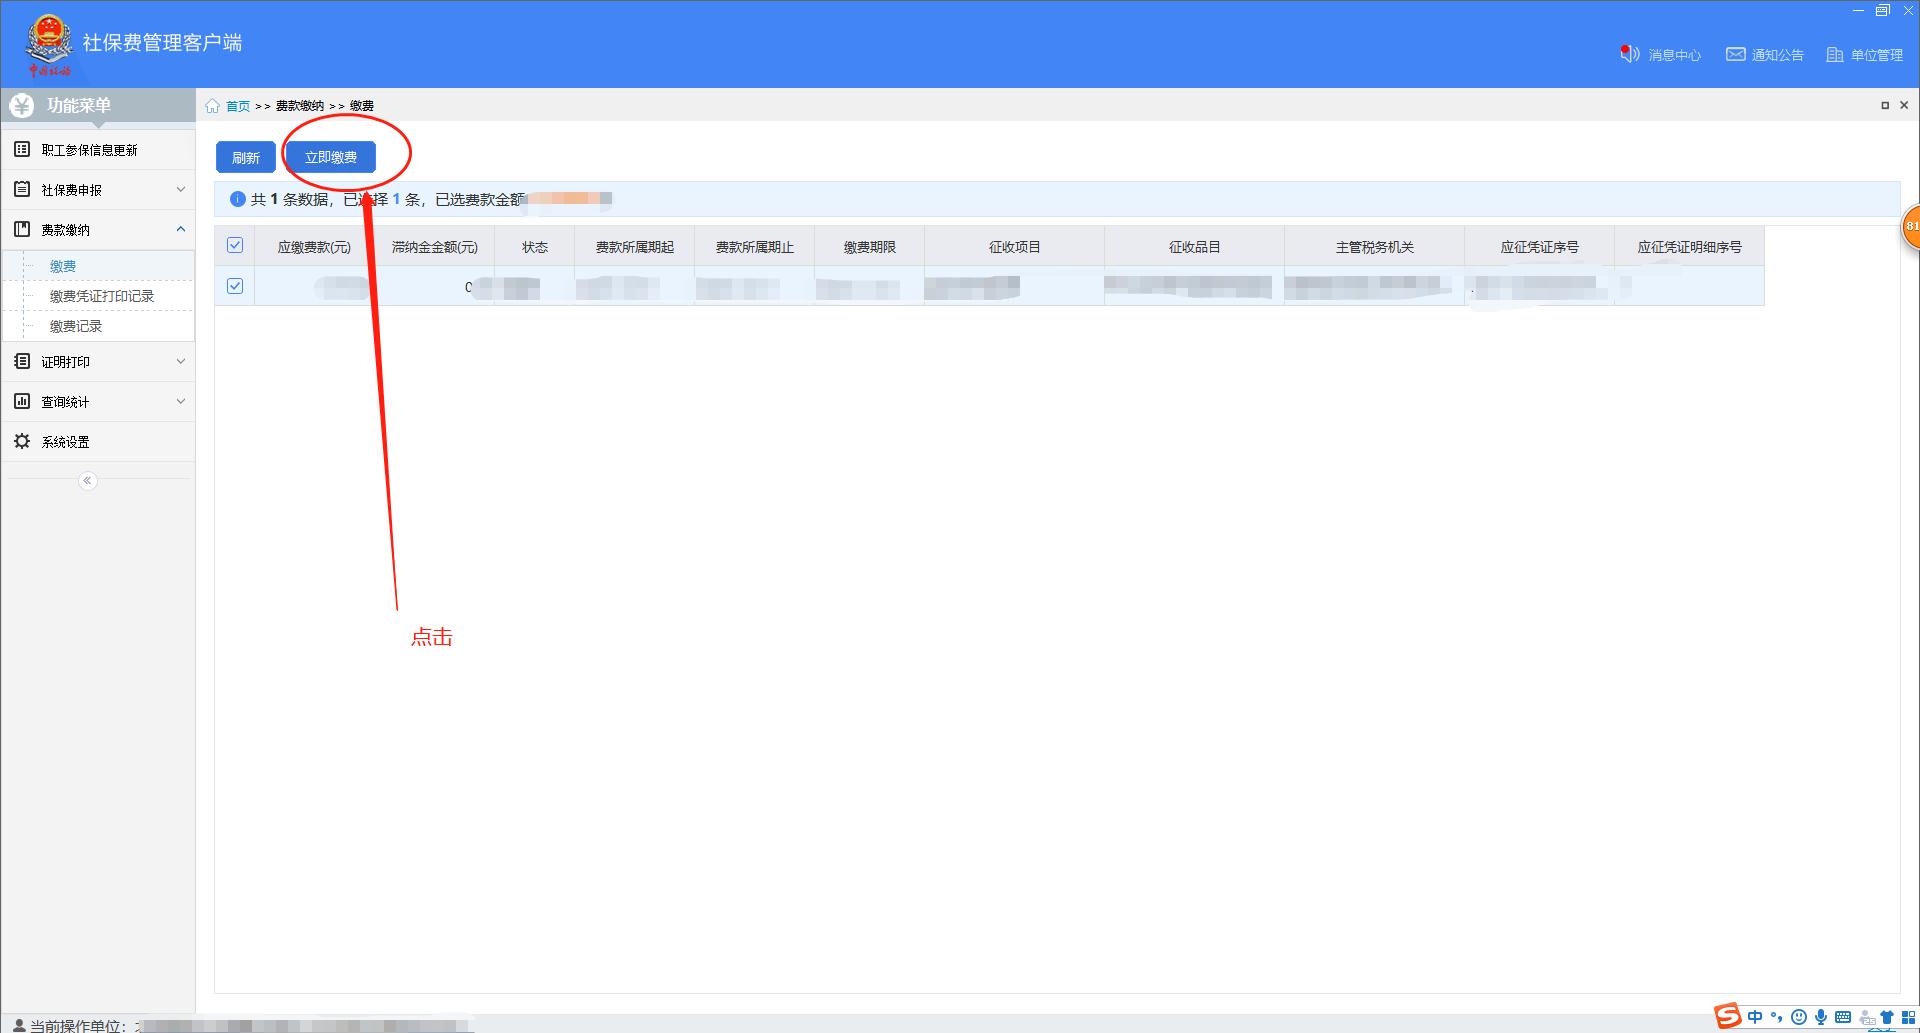
Task: Collapse the 费款缴纳 menu arrow
Action: (x=181, y=229)
